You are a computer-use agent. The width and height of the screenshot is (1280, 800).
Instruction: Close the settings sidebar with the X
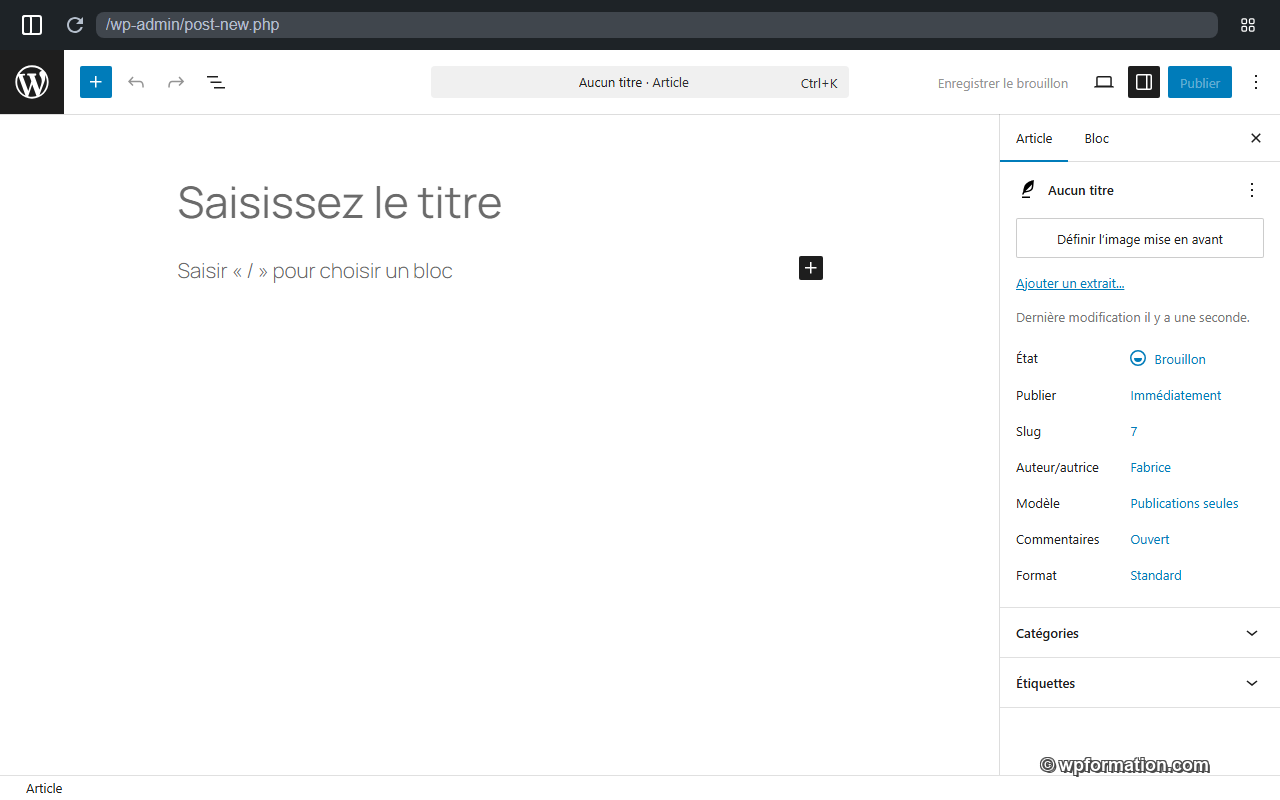point(1256,138)
